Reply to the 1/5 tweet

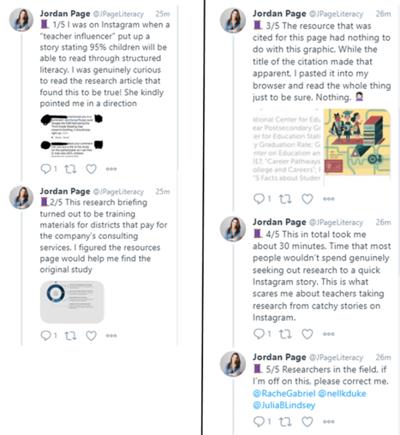pyautogui.click(x=46, y=169)
